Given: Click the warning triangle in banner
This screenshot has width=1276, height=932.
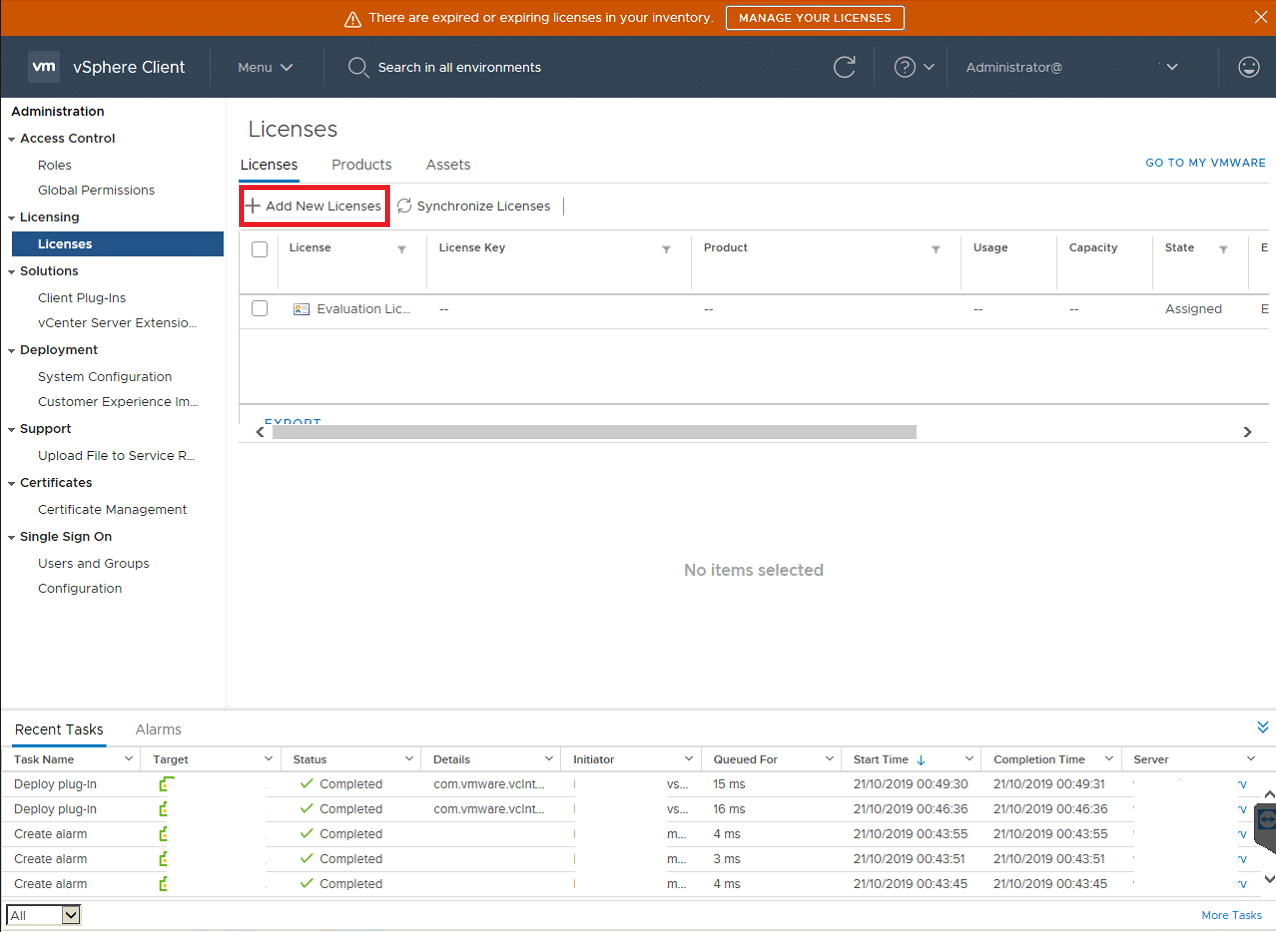Looking at the screenshot, I should click(352, 18).
